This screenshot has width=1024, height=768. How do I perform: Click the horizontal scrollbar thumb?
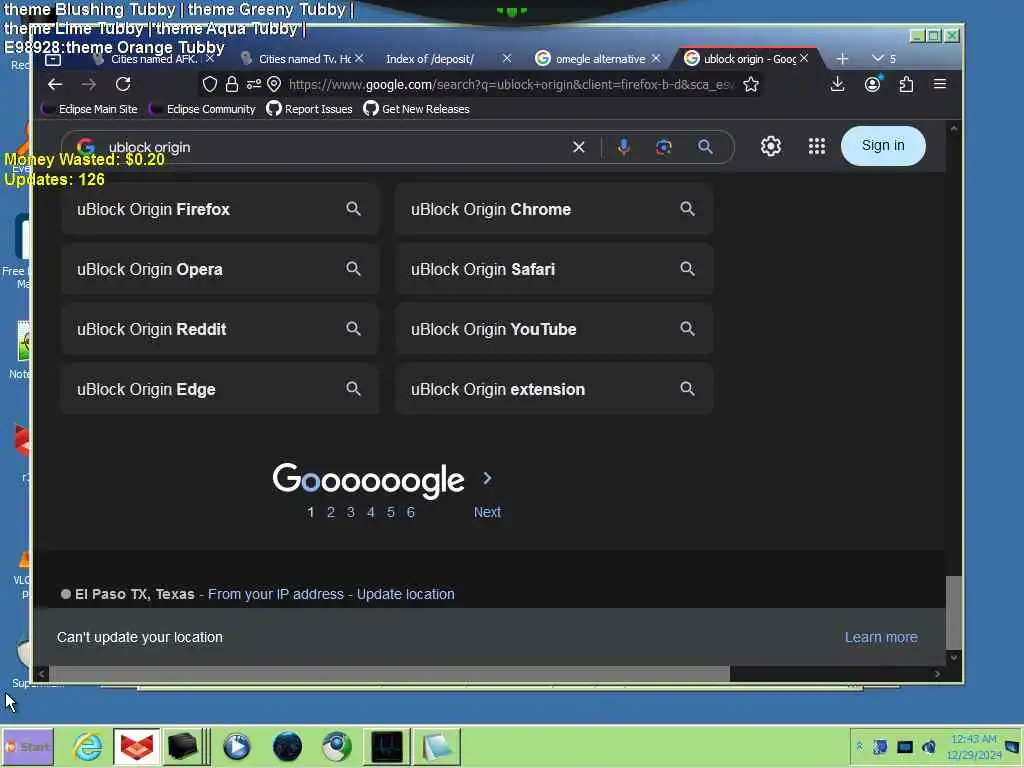390,673
